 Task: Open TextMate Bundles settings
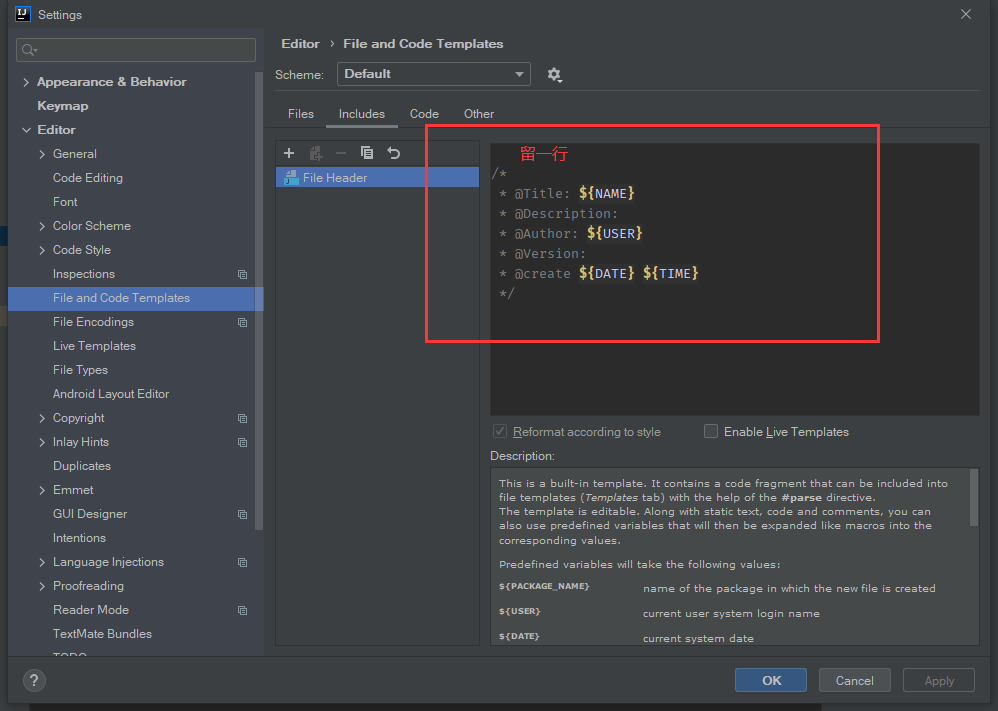click(x=102, y=634)
